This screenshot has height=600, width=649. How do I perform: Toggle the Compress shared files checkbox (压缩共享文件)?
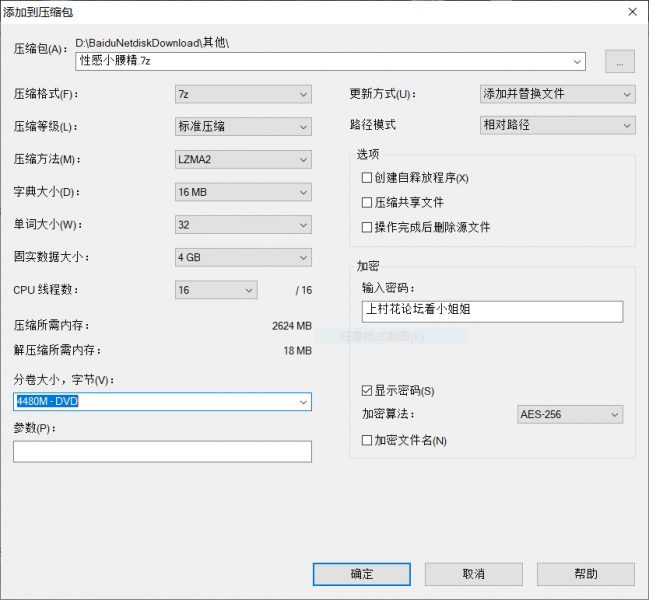tap(367, 202)
